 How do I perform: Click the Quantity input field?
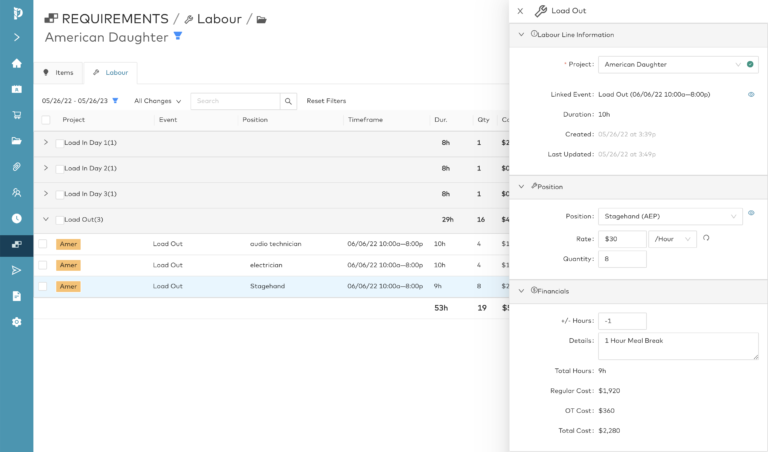622,259
